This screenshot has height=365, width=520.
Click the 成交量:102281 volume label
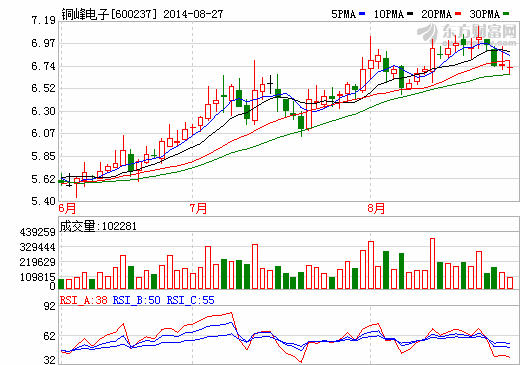(x=98, y=226)
